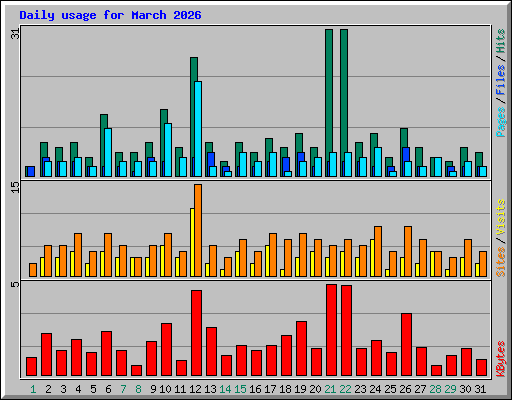Click the red KBytes bar for day 21
Image resolution: width=512 pixels, height=400 pixels.
[x=331, y=330]
